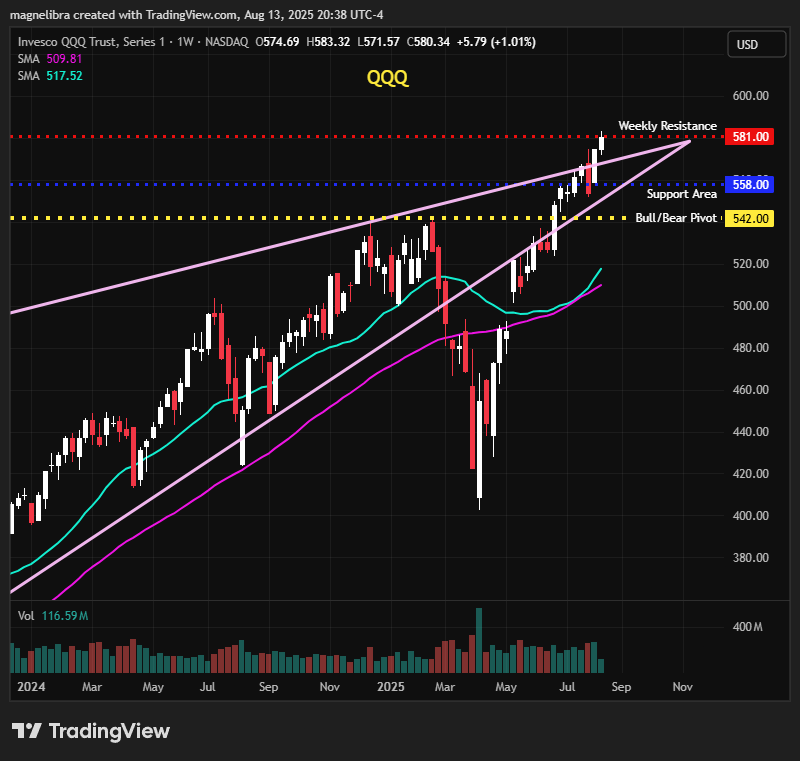The image size is (800, 761).
Task: Click the 500.00 price axis label
Action: pyautogui.click(x=751, y=306)
